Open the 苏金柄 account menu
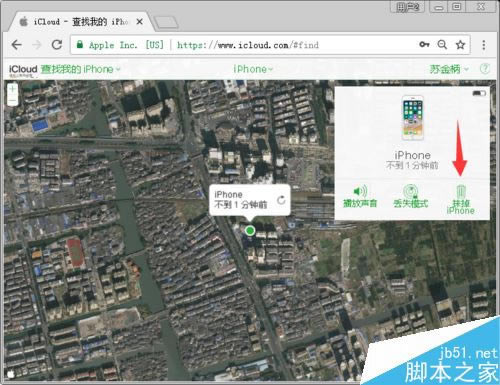Screen dimensions: 500x385 [x=449, y=69]
